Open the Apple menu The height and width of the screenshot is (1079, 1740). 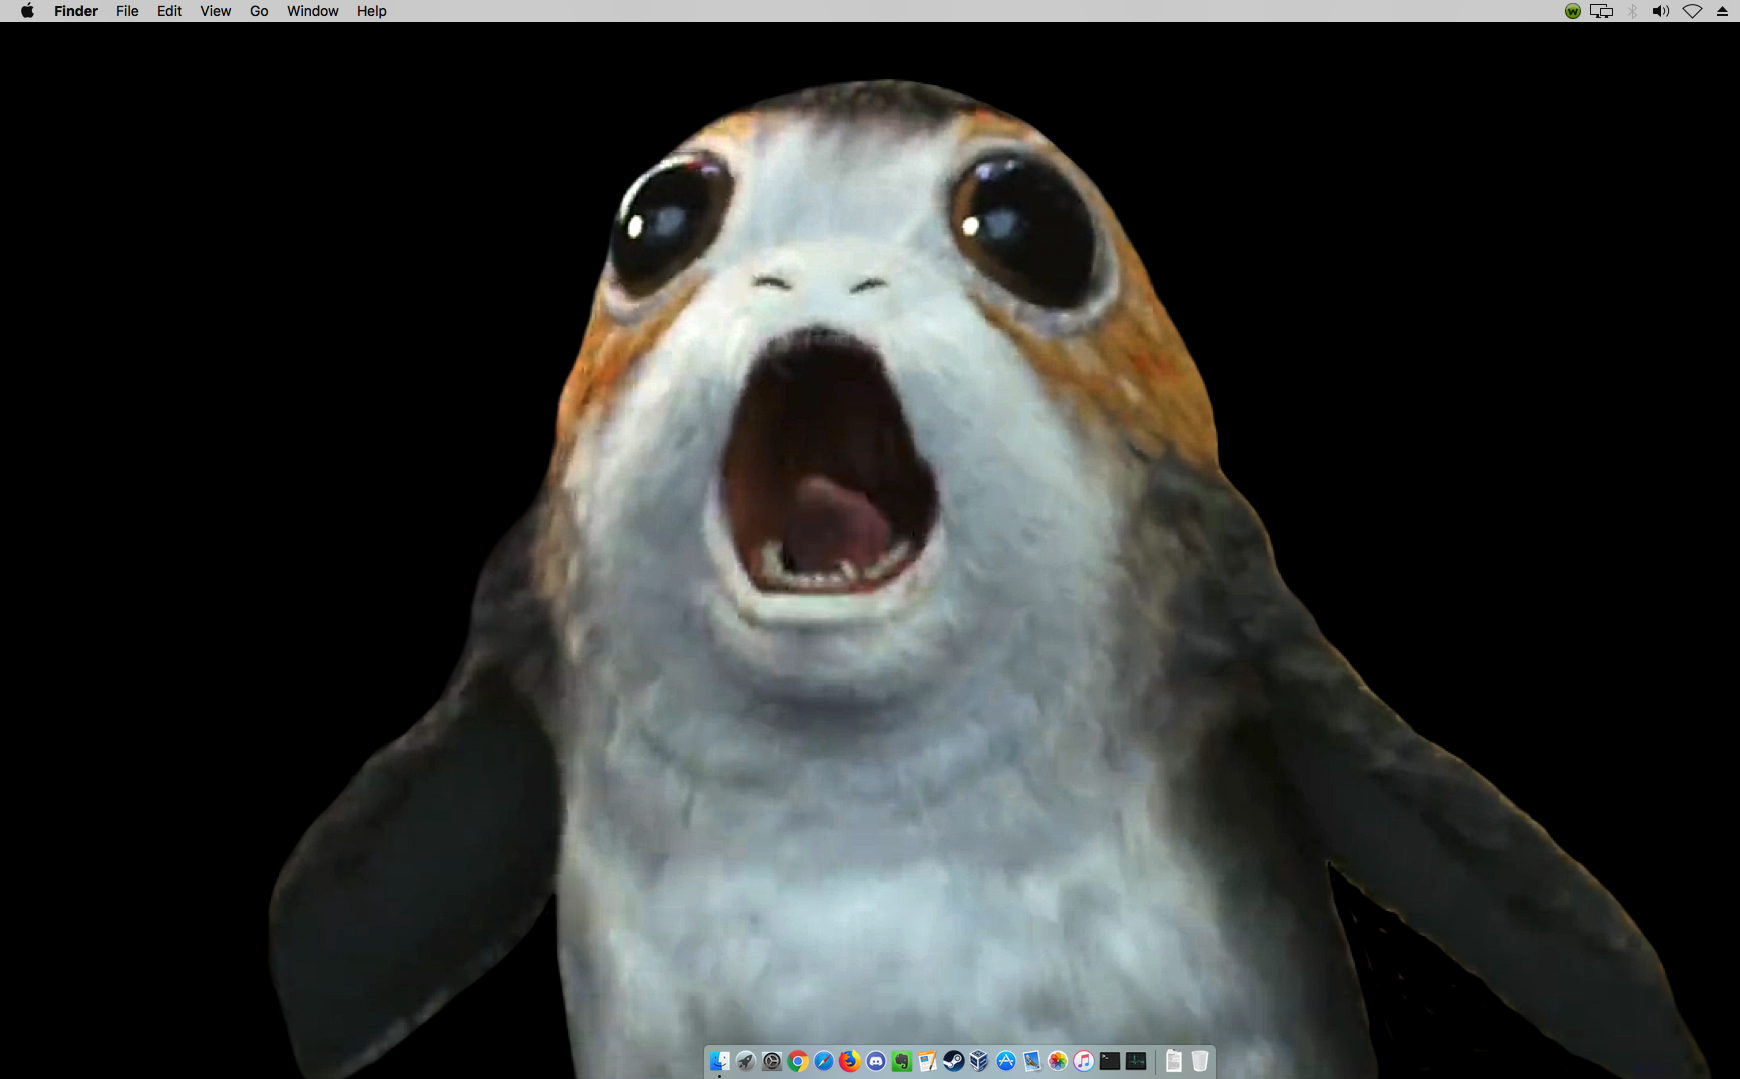pos(27,11)
